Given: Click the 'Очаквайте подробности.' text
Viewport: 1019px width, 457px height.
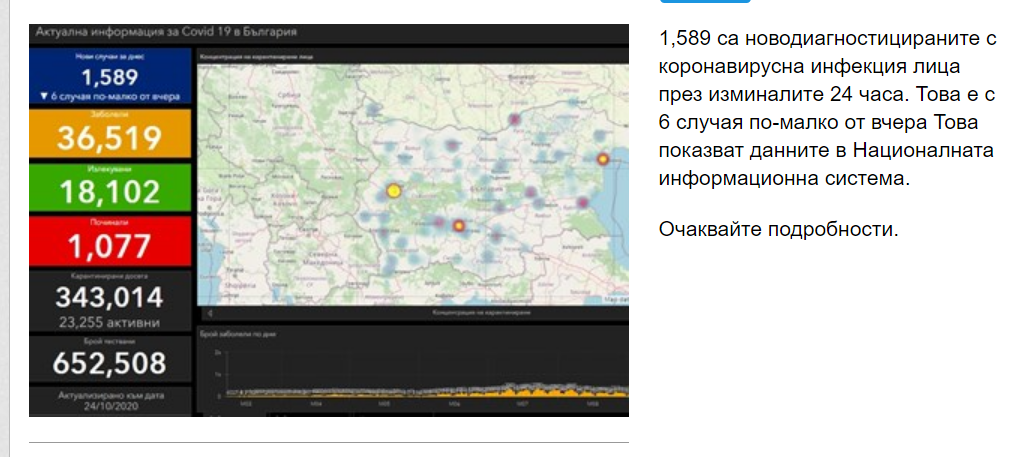Looking at the screenshot, I should click(x=779, y=229).
